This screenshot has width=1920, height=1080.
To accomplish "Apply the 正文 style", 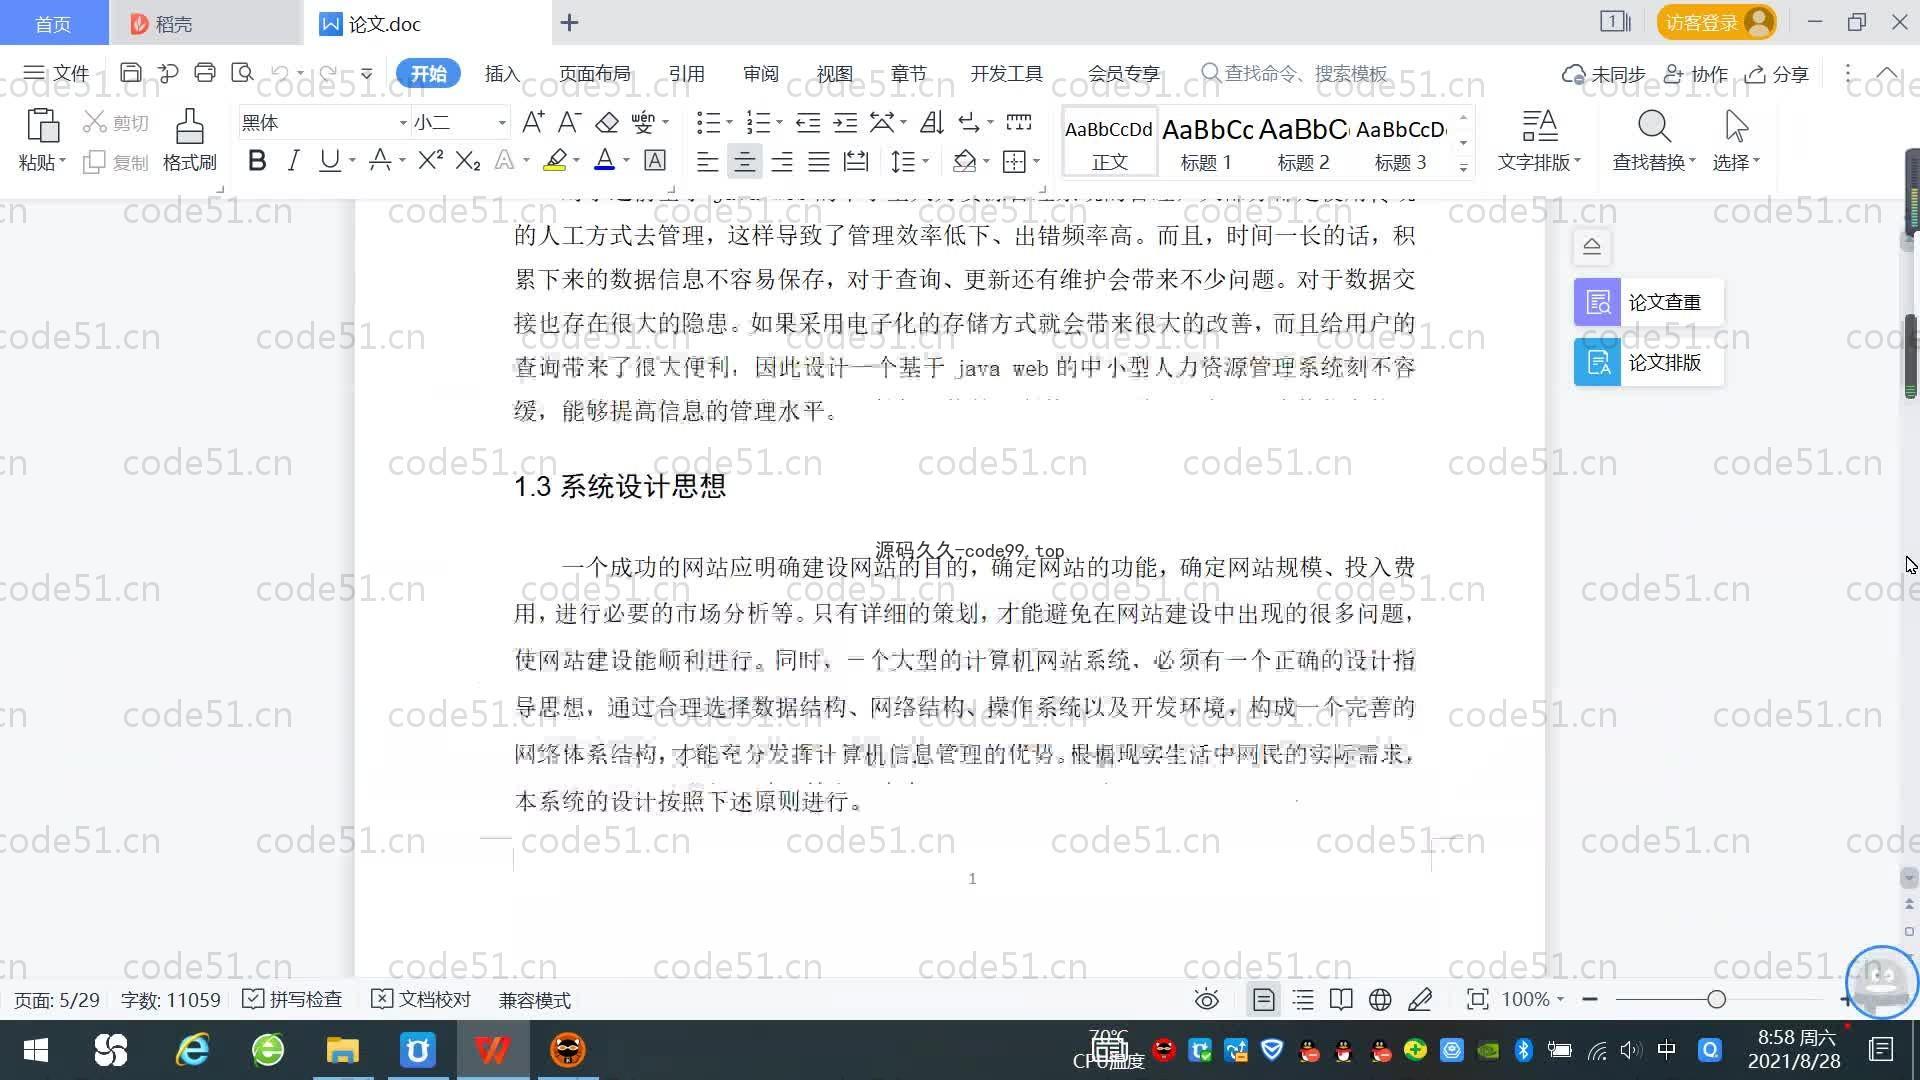I will pyautogui.click(x=1109, y=143).
